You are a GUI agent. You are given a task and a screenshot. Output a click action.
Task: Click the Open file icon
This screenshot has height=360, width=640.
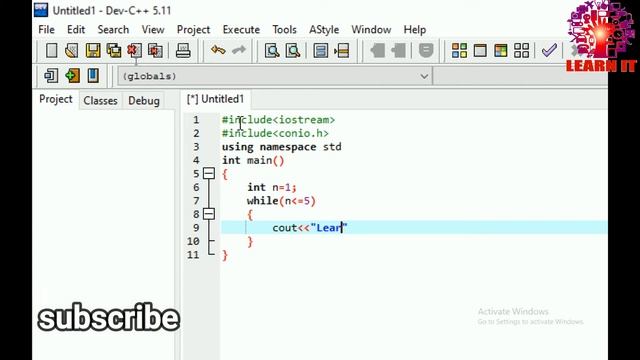click(x=72, y=51)
